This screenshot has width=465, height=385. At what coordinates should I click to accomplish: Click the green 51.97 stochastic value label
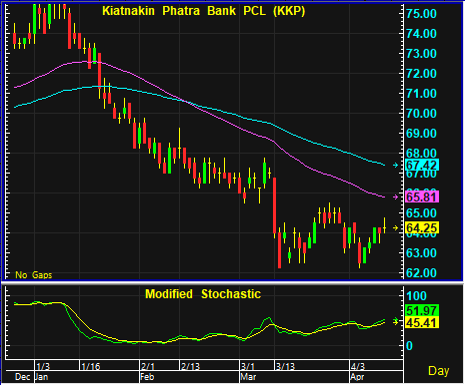pos(422,311)
